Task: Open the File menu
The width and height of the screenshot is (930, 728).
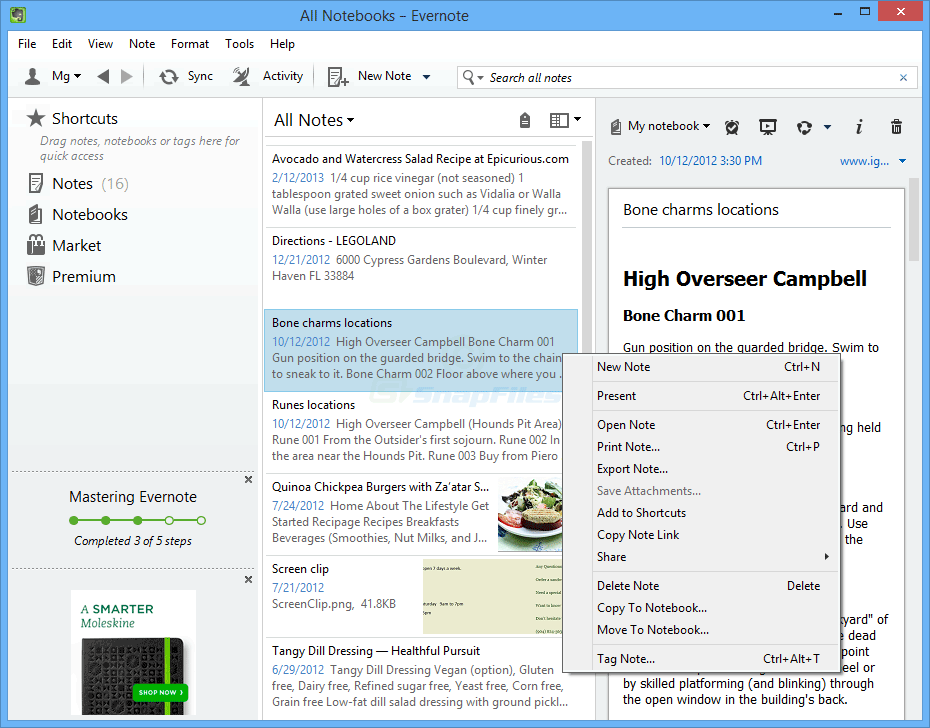Action: coord(27,44)
